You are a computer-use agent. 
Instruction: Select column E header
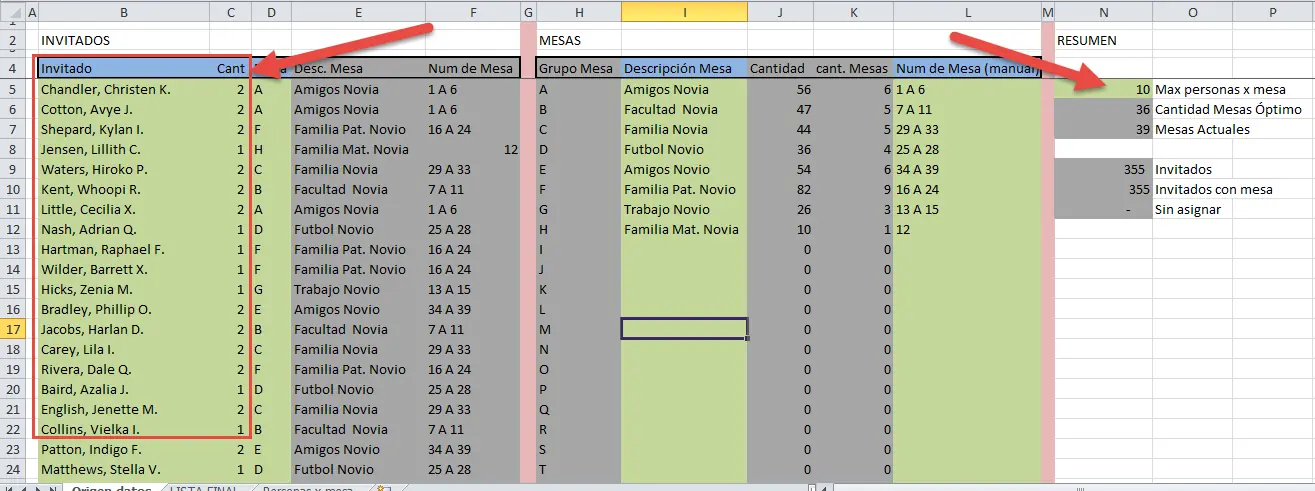click(x=358, y=12)
